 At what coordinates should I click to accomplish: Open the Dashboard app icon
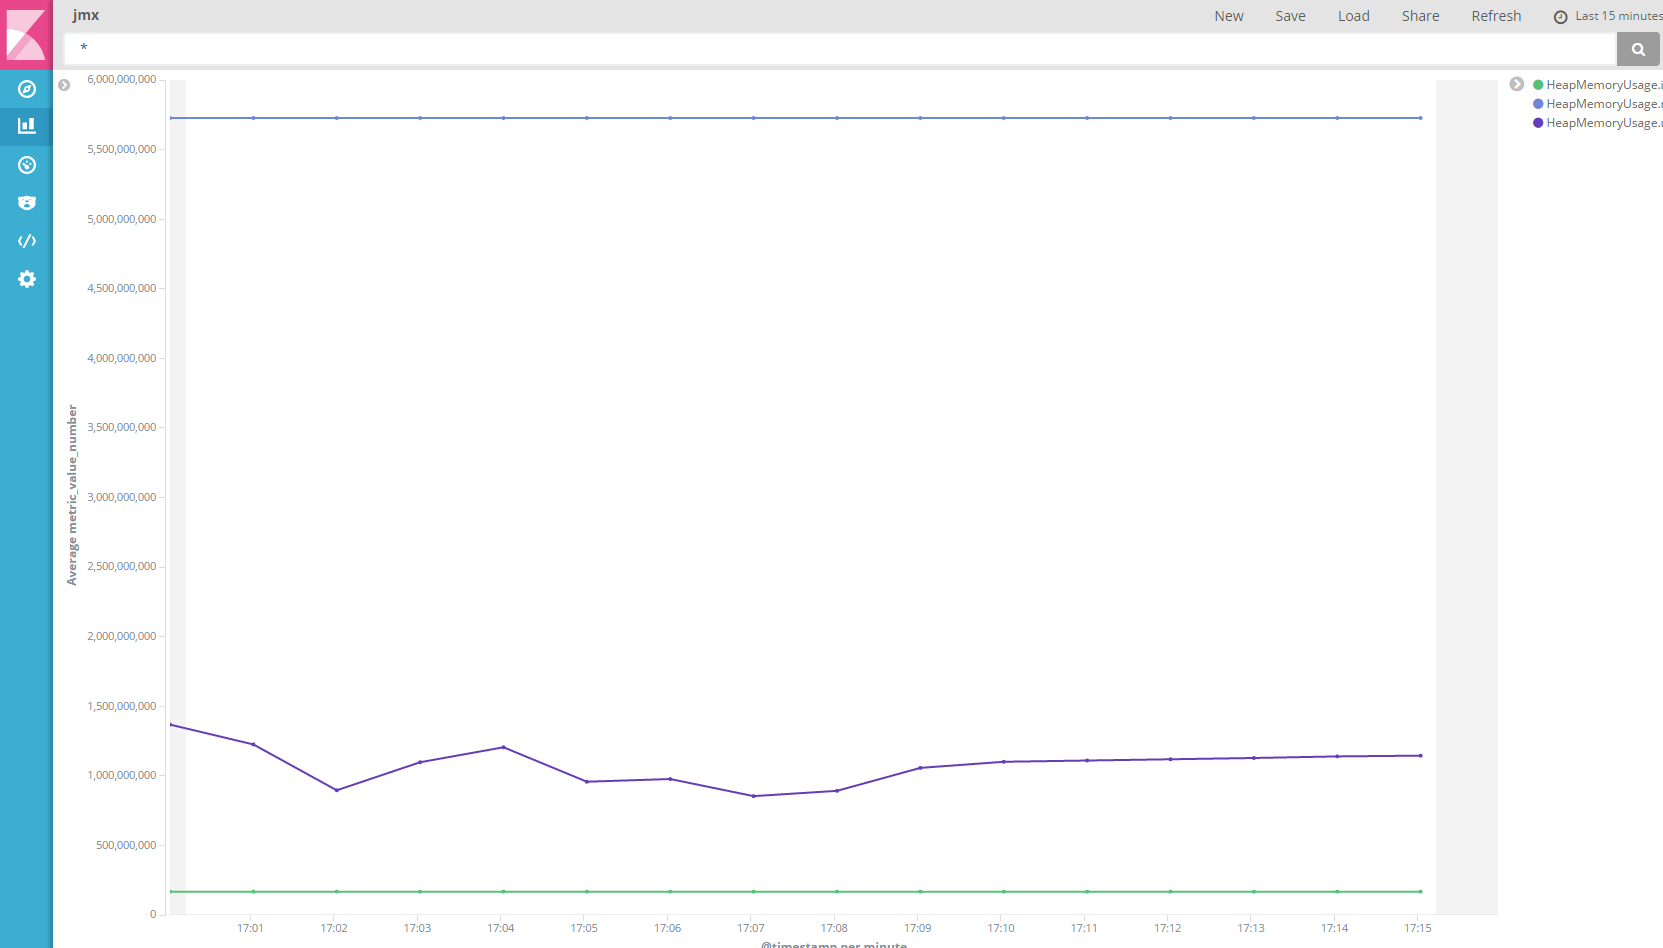pos(26,164)
